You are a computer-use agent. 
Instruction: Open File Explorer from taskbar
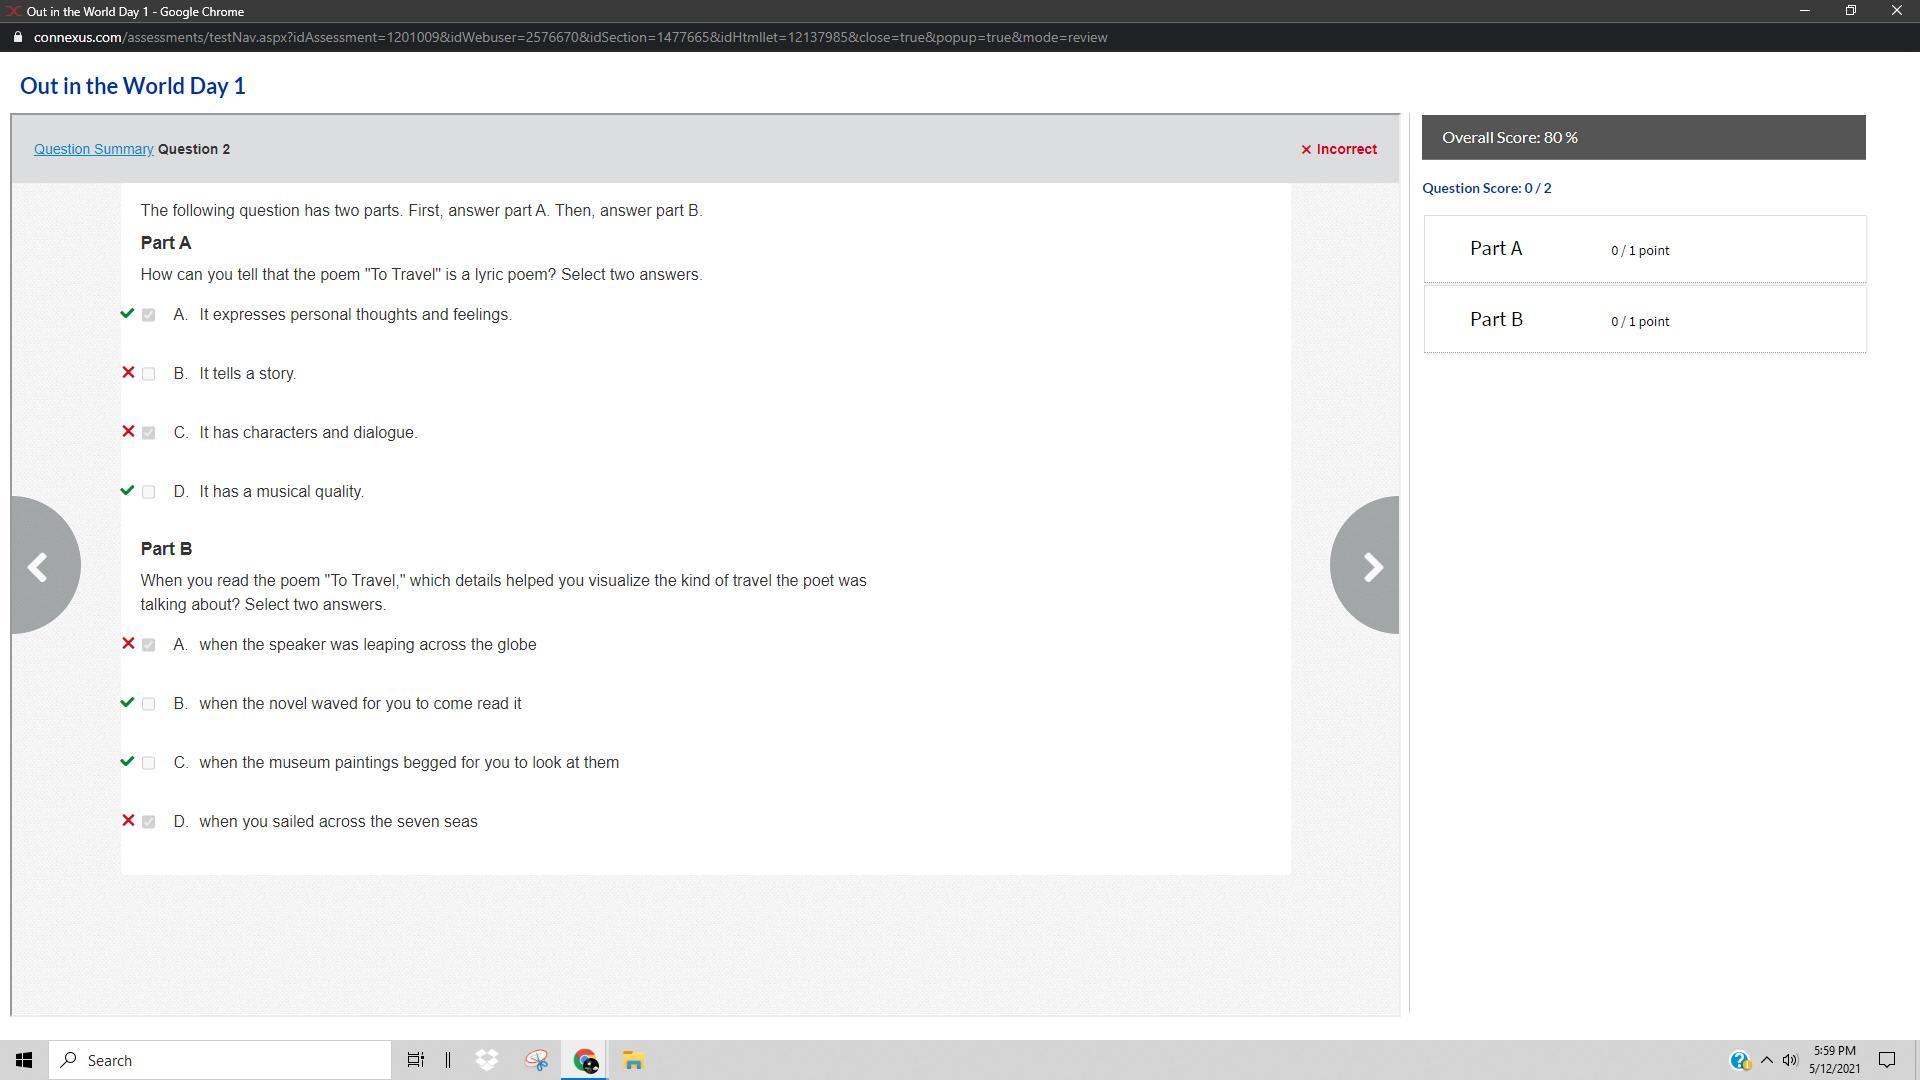pyautogui.click(x=633, y=1060)
